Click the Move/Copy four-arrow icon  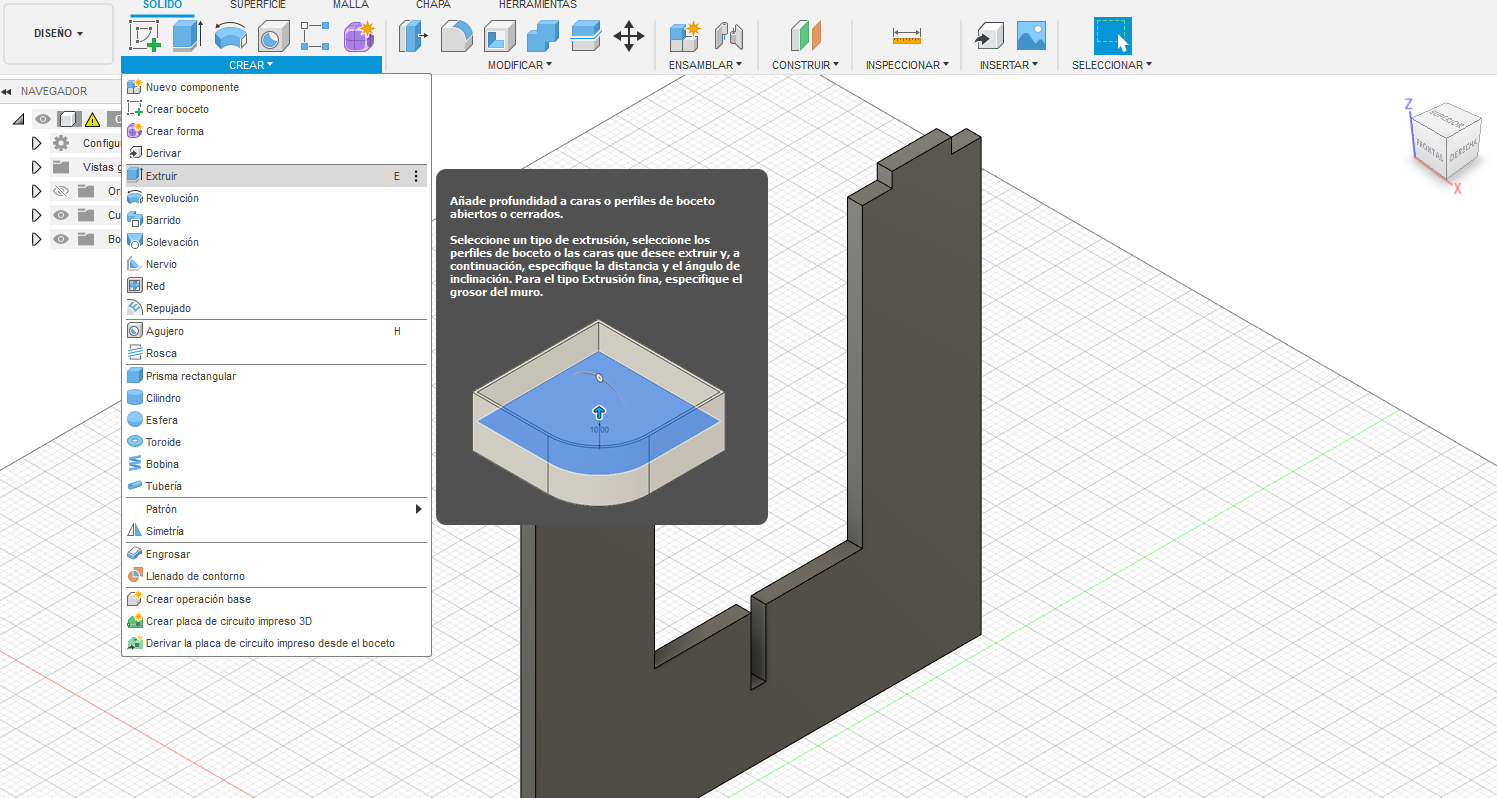pos(628,36)
